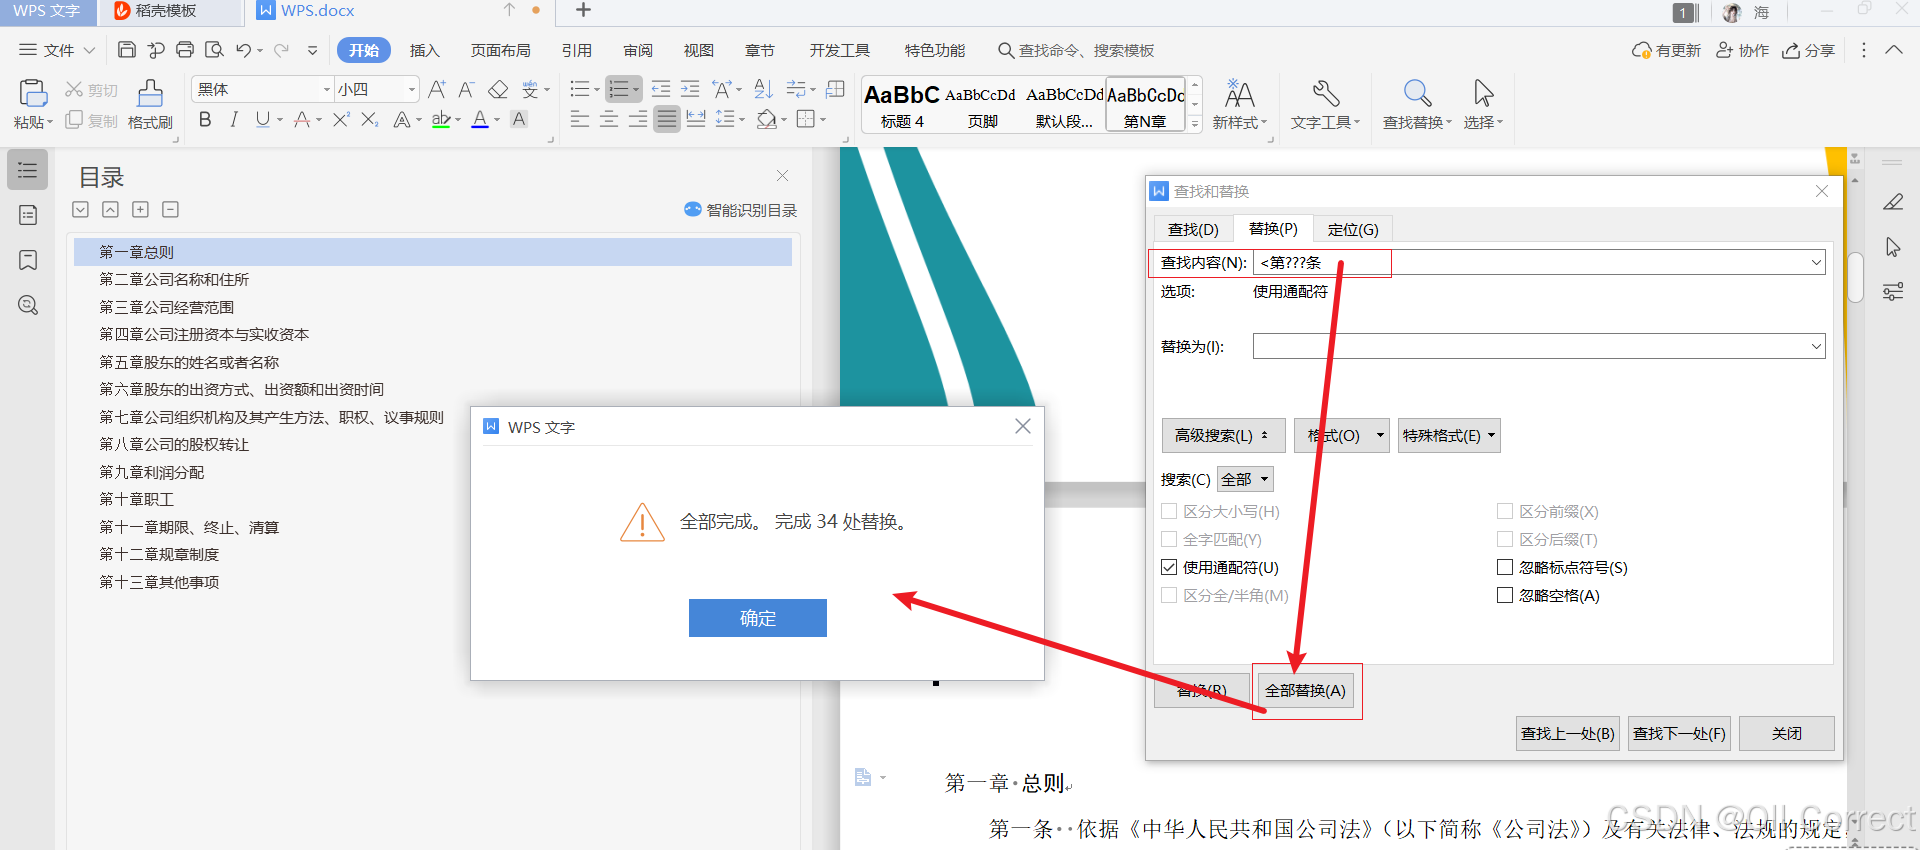Click Find Previous (查找上一处) button
This screenshot has height=850, width=1920.
click(x=1568, y=733)
